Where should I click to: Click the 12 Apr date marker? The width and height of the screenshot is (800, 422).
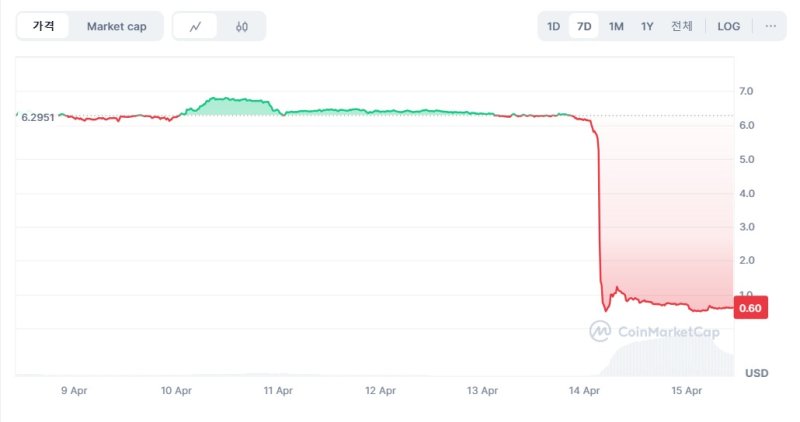380,390
